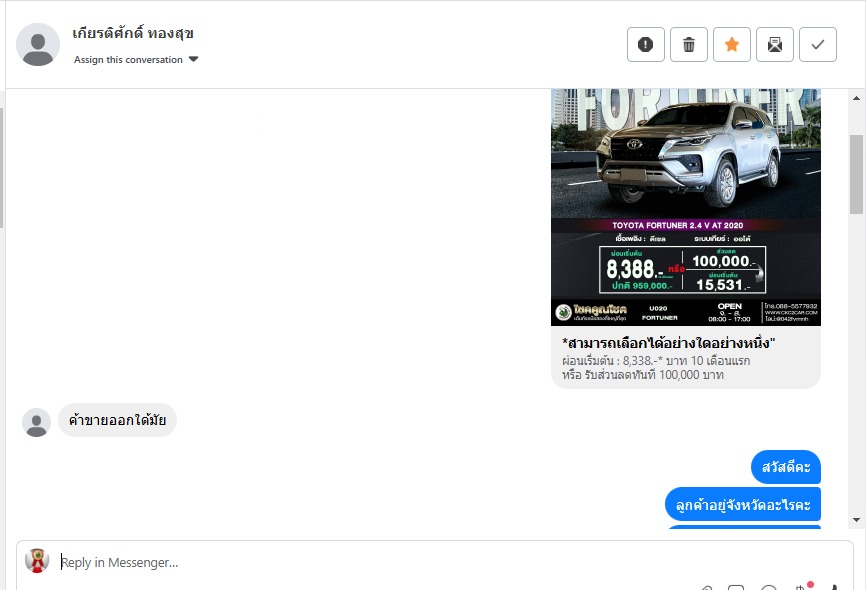Click the chat vertical scrollbar thumb

coord(857,174)
